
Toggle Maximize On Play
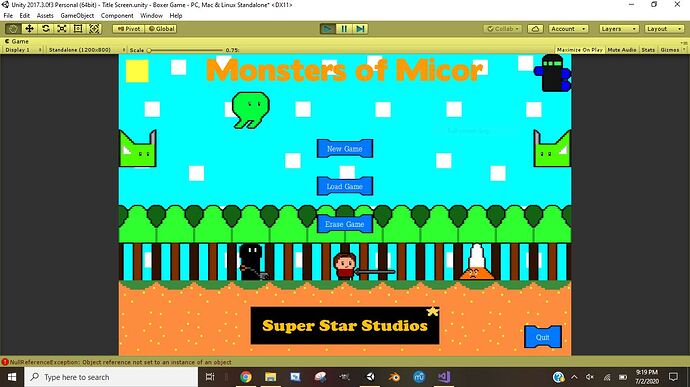click(x=580, y=50)
